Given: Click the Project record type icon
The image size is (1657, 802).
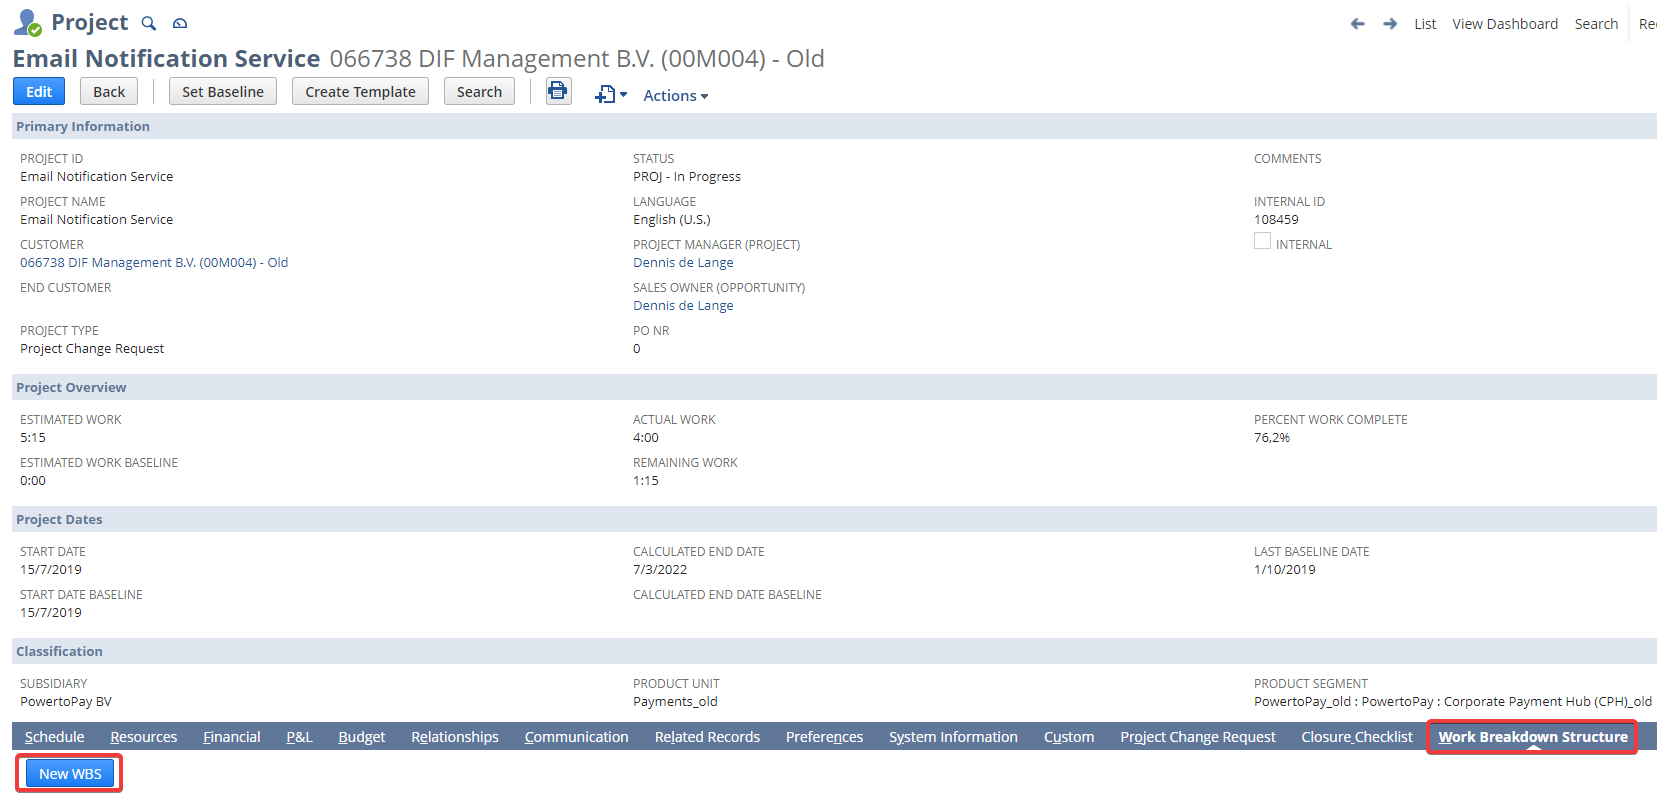Looking at the screenshot, I should 28,22.
